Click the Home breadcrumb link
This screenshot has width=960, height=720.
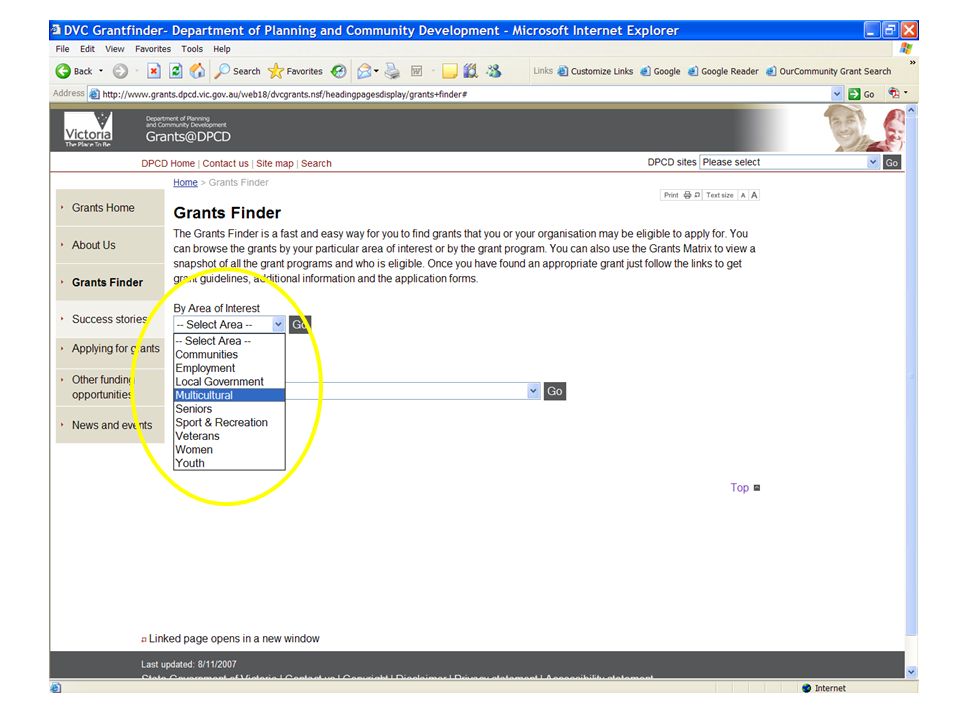coord(185,182)
